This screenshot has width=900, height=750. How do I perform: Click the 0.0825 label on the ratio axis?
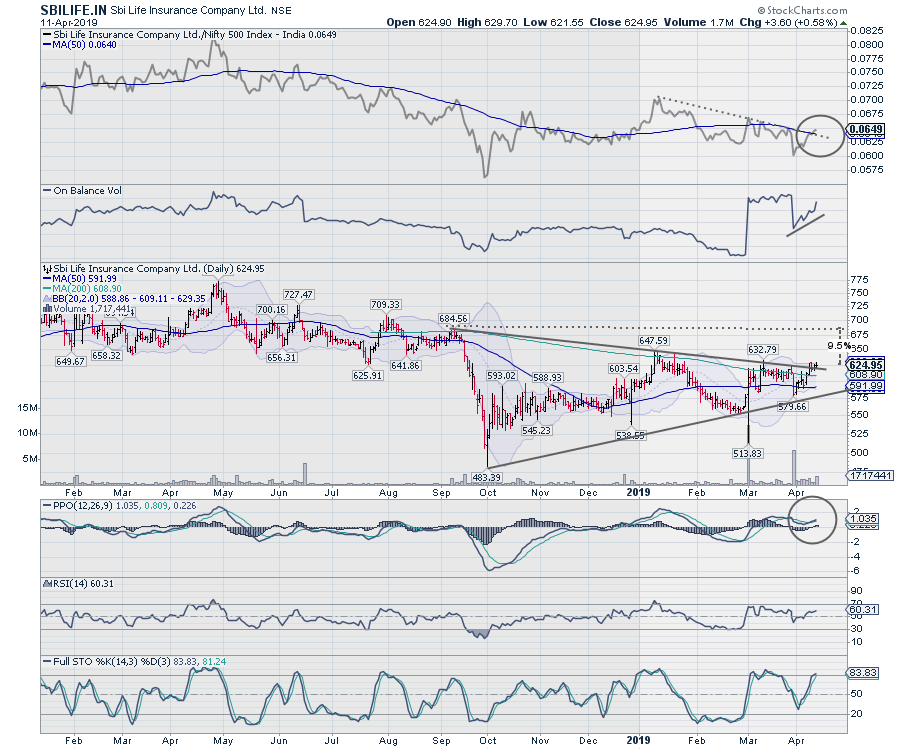867,30
